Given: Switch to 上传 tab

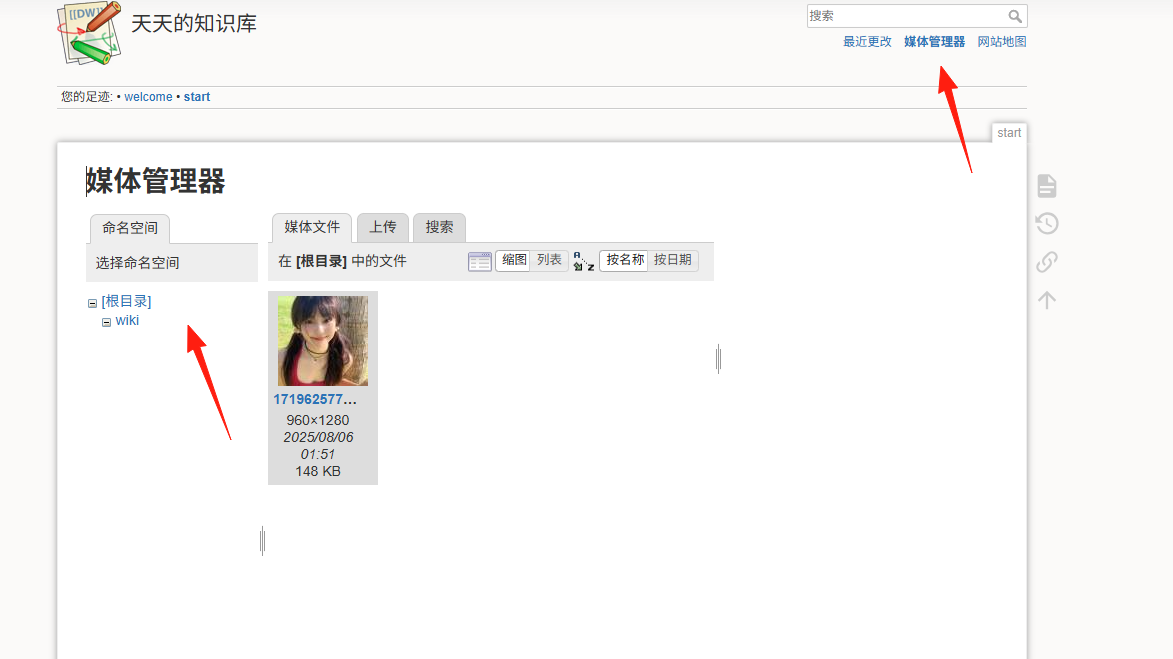Looking at the screenshot, I should (383, 227).
